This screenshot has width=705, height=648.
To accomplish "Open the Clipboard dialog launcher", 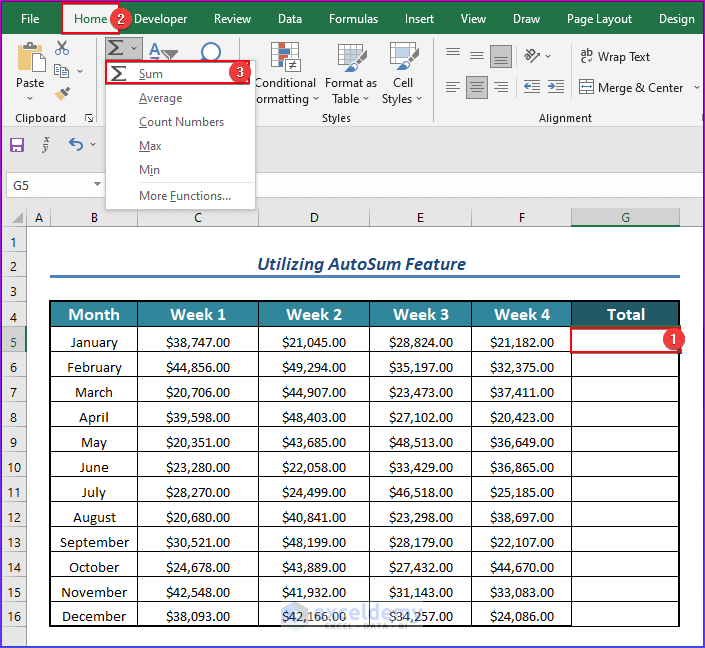I will [89, 118].
